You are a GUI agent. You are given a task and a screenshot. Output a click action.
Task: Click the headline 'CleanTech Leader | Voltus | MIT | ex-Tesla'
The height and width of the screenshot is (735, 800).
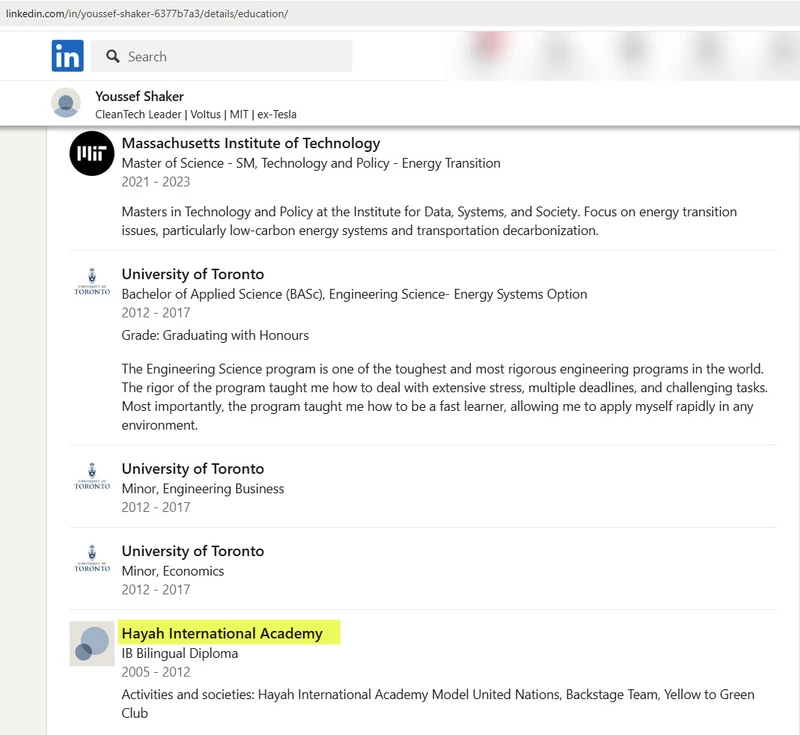tap(196, 114)
